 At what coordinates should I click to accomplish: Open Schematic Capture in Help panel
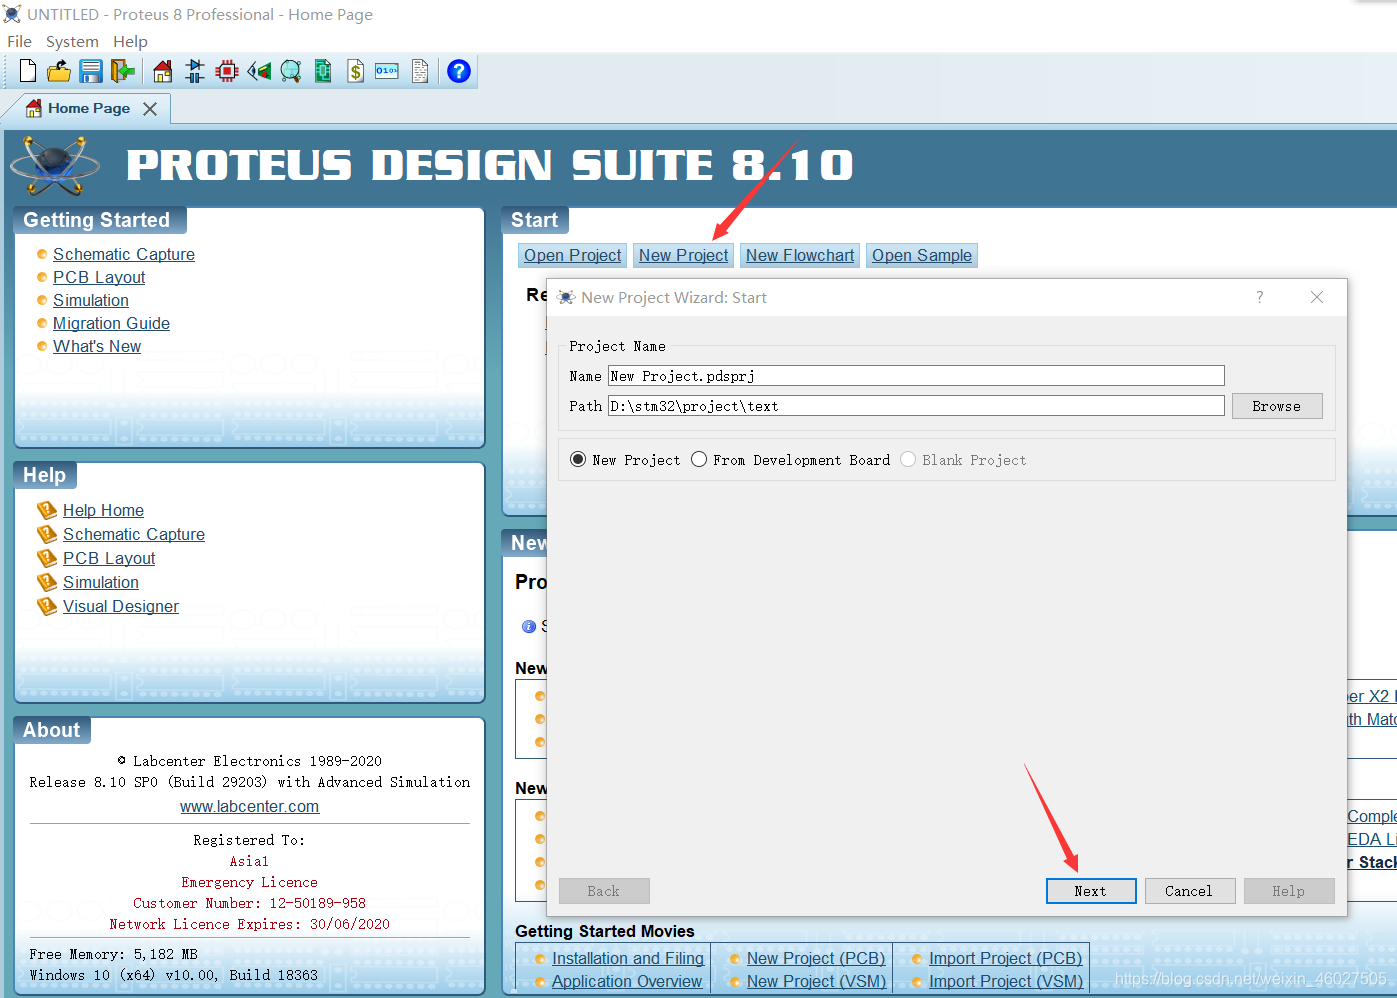pyautogui.click(x=134, y=534)
